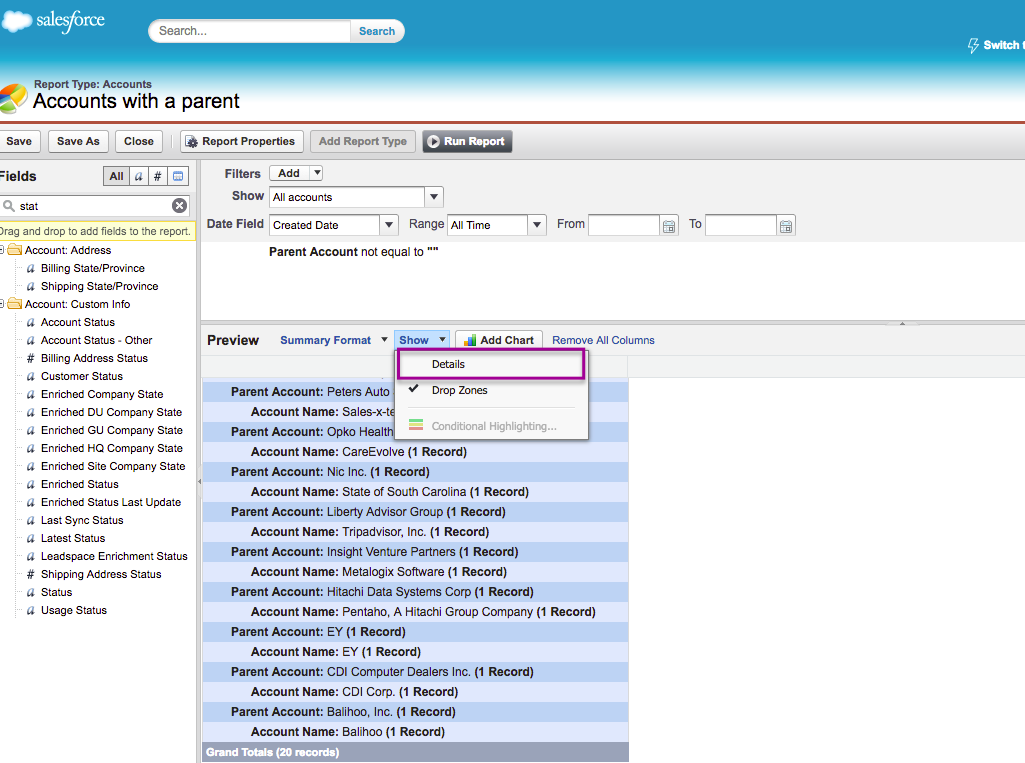The width and height of the screenshot is (1025, 763).
Task: Filter fields by date type icon
Action: point(178,176)
